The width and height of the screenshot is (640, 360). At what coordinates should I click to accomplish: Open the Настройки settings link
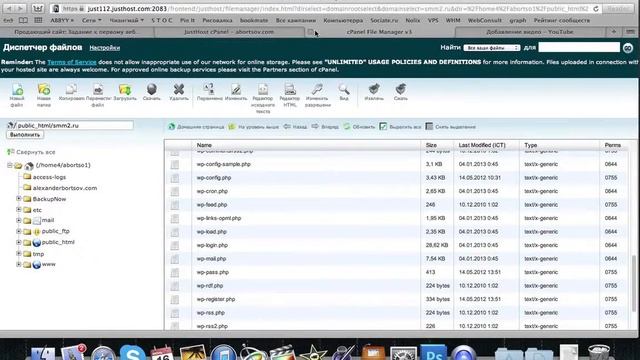pos(105,48)
